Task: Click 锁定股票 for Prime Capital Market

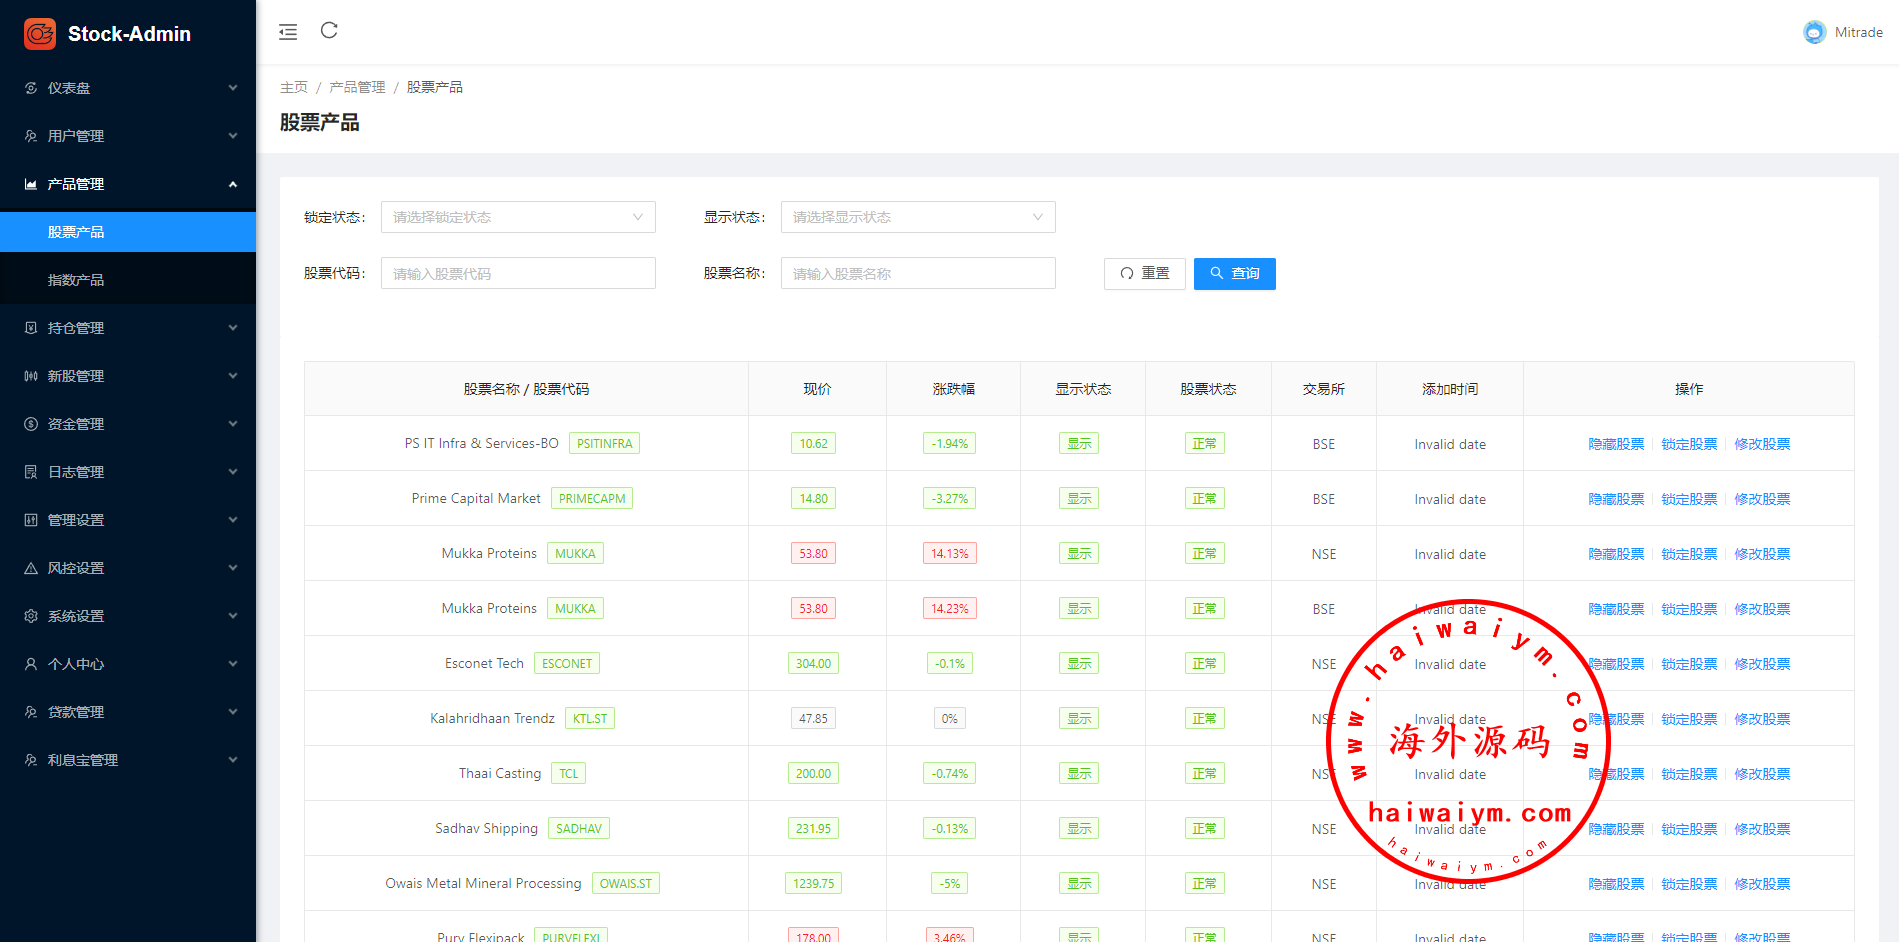Action: [1689, 499]
